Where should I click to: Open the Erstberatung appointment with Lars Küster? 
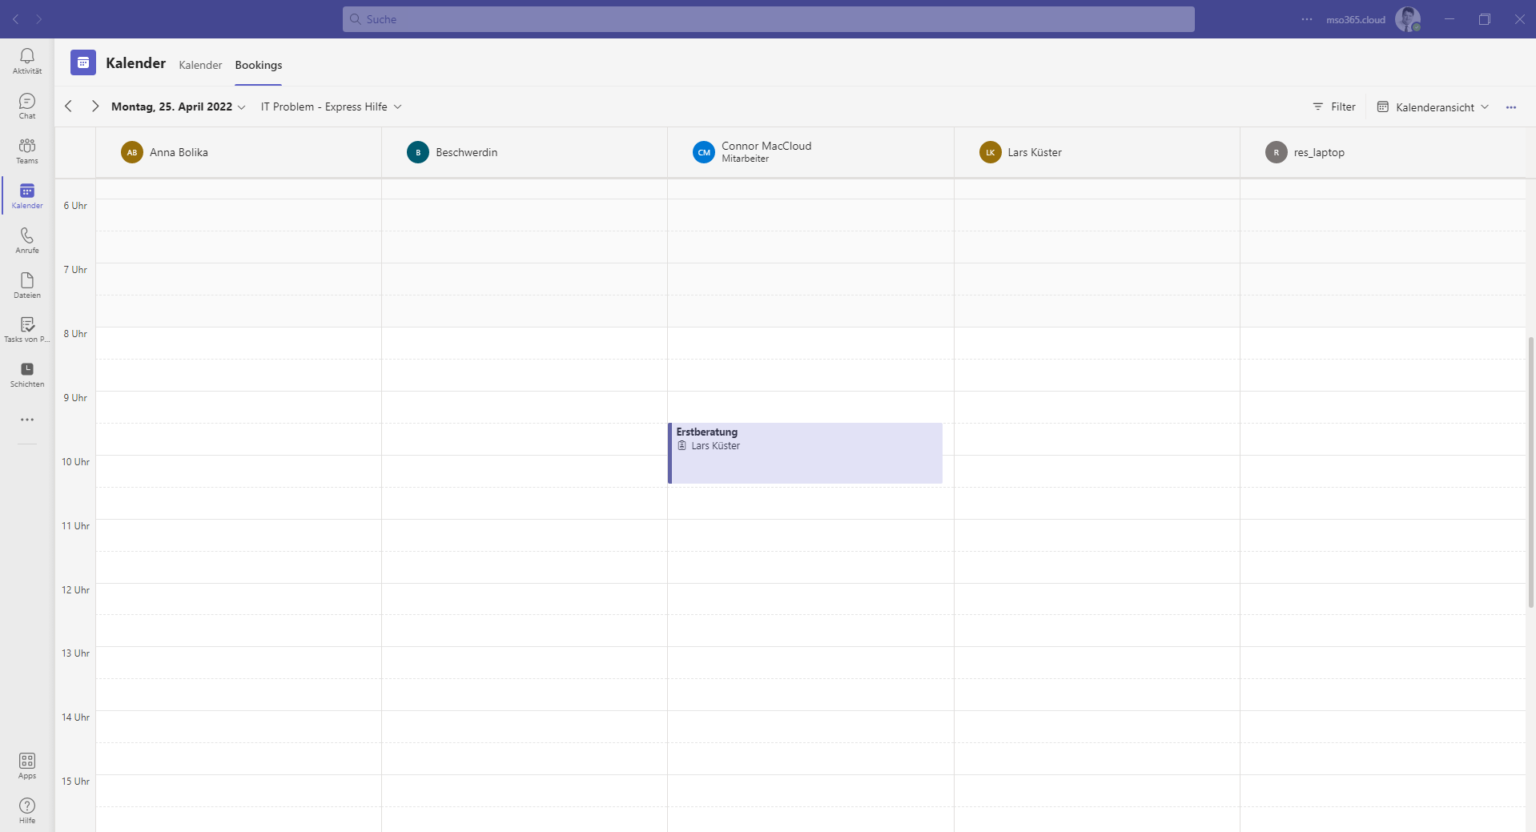[x=805, y=452]
